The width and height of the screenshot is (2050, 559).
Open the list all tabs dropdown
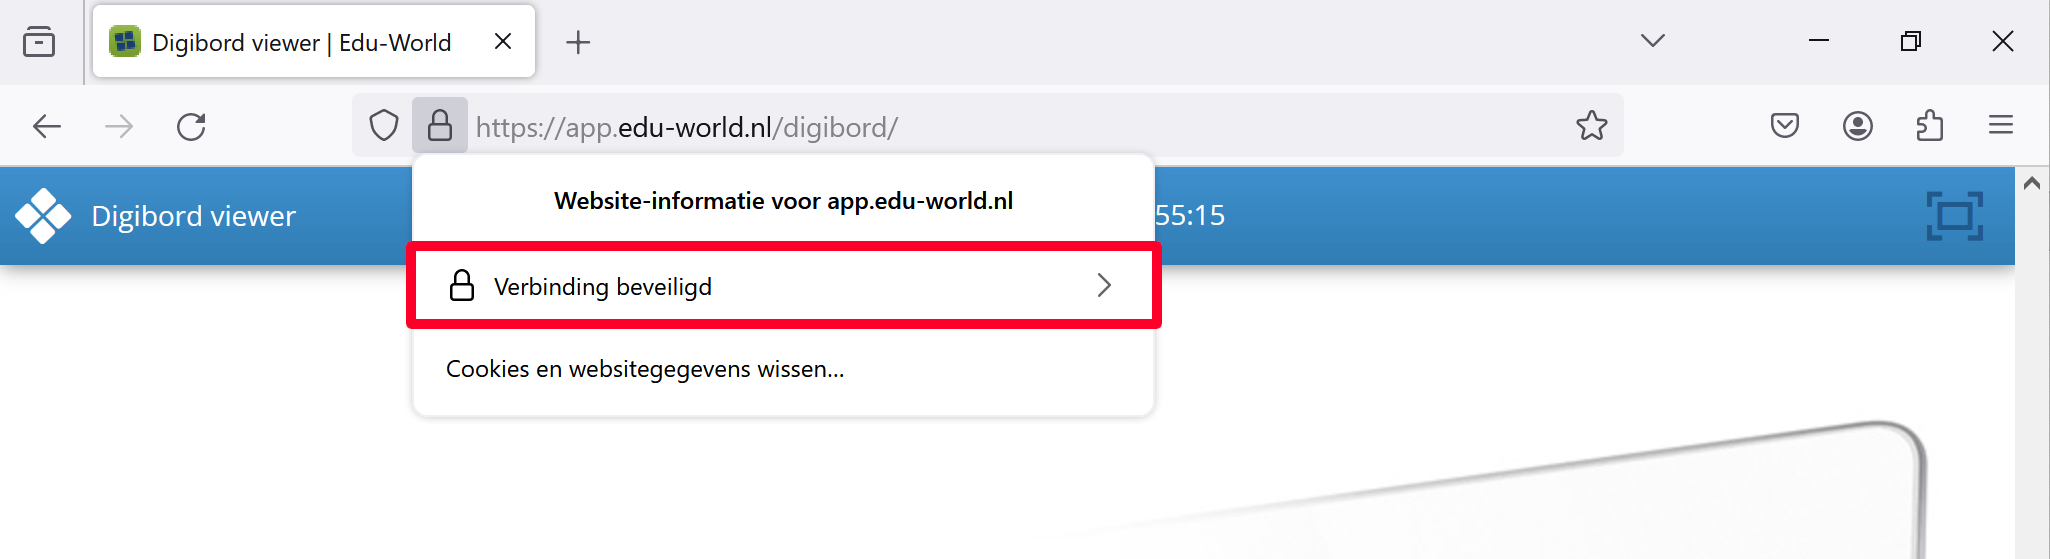coord(1653,41)
